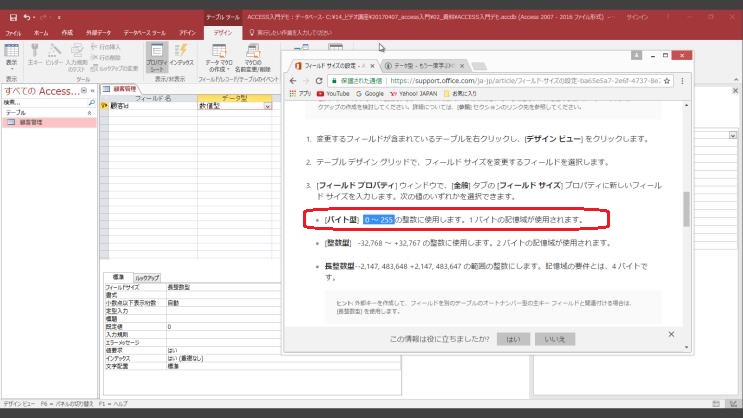Open the アプリ bookmarks shortcut
743x418 pixels.
(300, 94)
